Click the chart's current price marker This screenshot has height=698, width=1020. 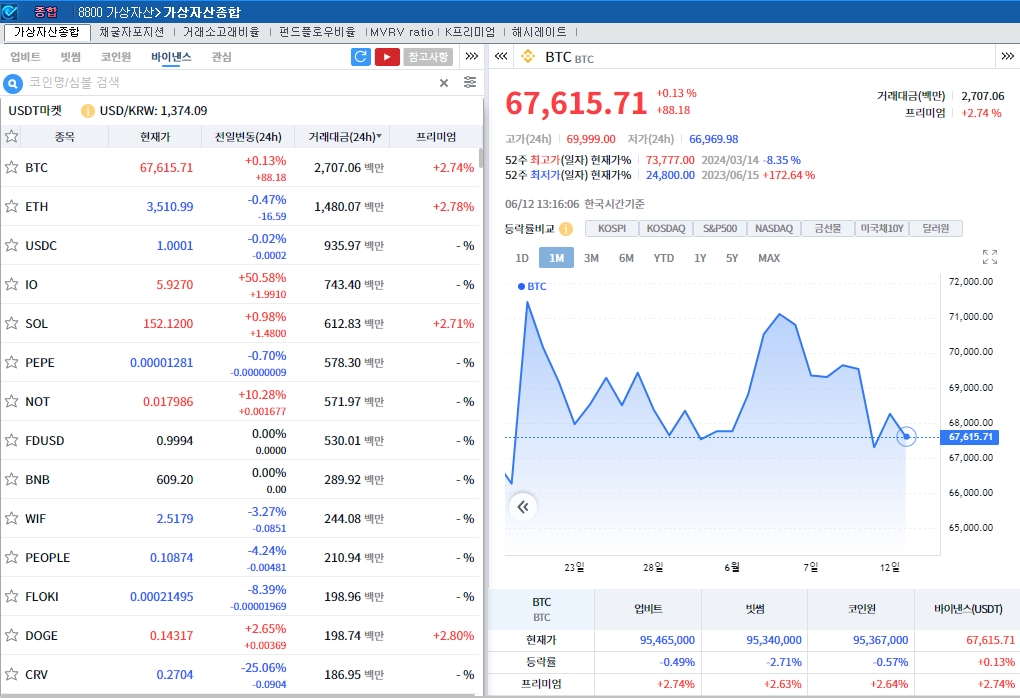[906, 436]
